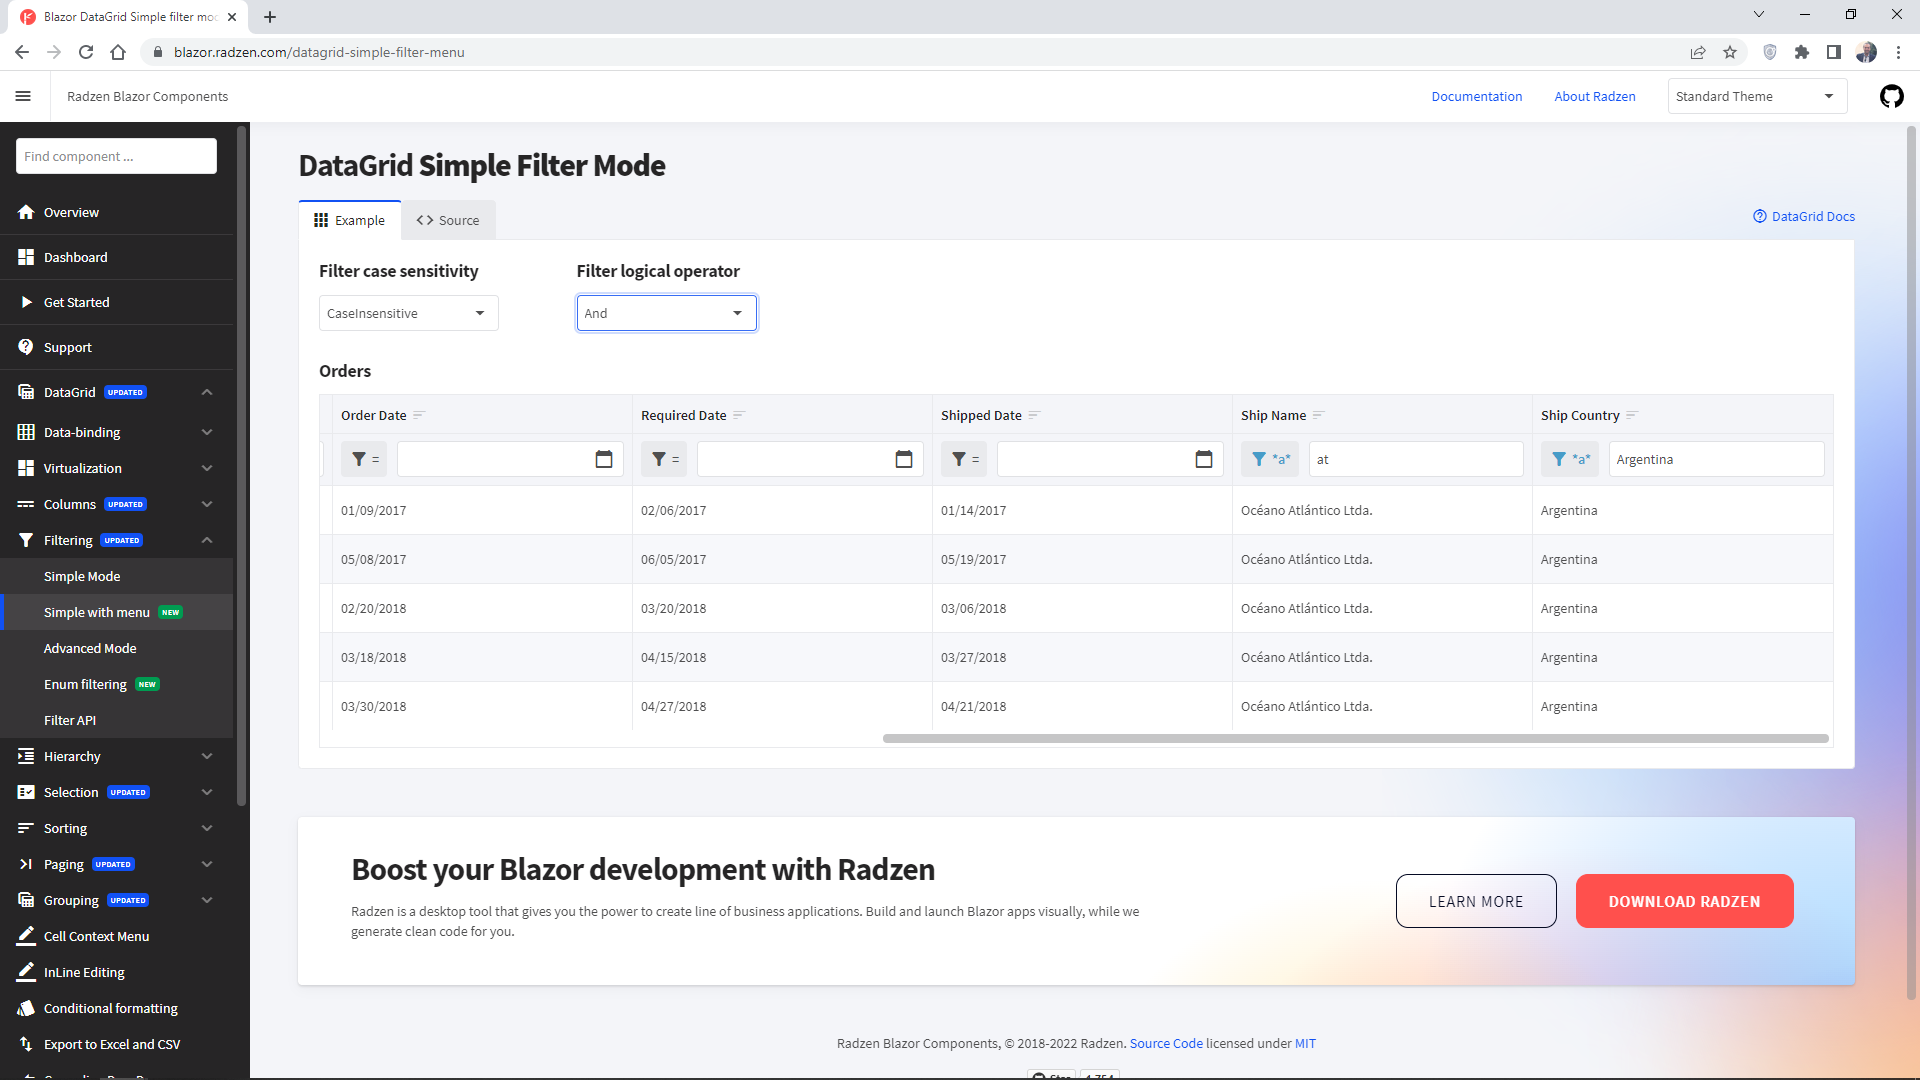The image size is (1920, 1080).
Task: Focus the Find component search box
Action: [116, 156]
